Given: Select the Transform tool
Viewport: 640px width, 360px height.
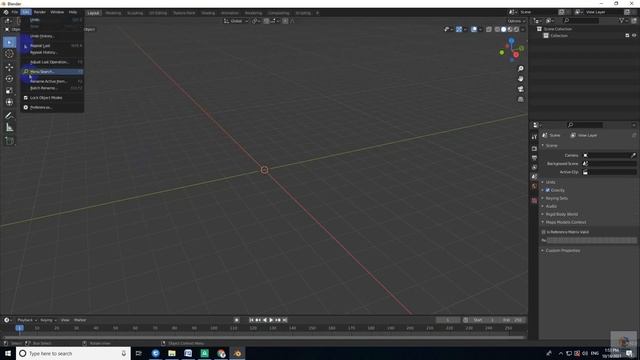Looking at the screenshot, I should 9,102.
